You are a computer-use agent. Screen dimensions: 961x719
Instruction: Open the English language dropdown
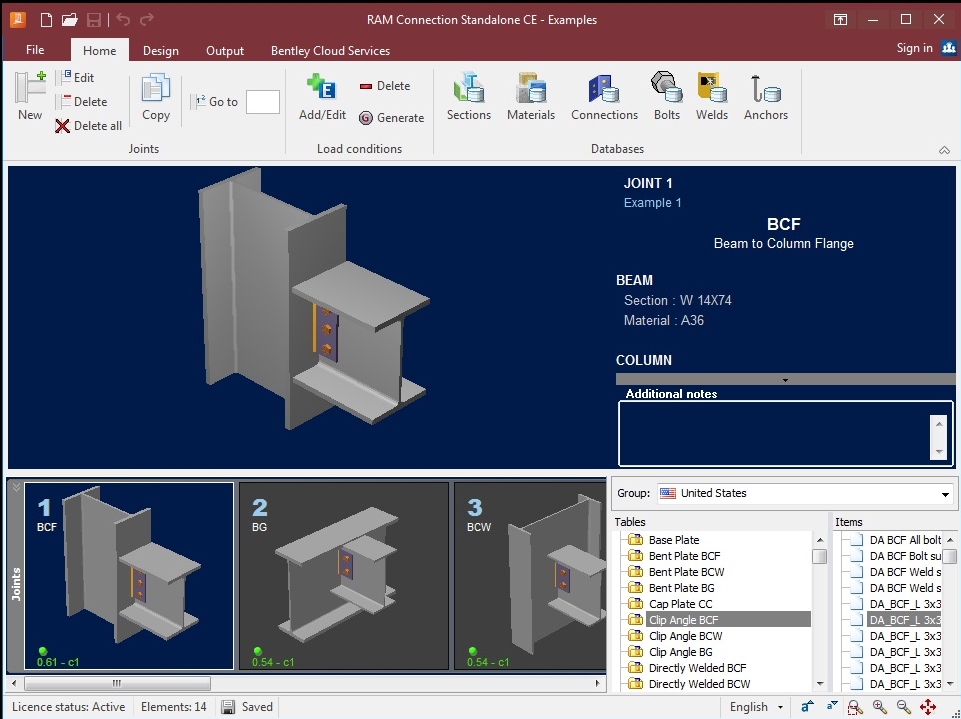(756, 707)
